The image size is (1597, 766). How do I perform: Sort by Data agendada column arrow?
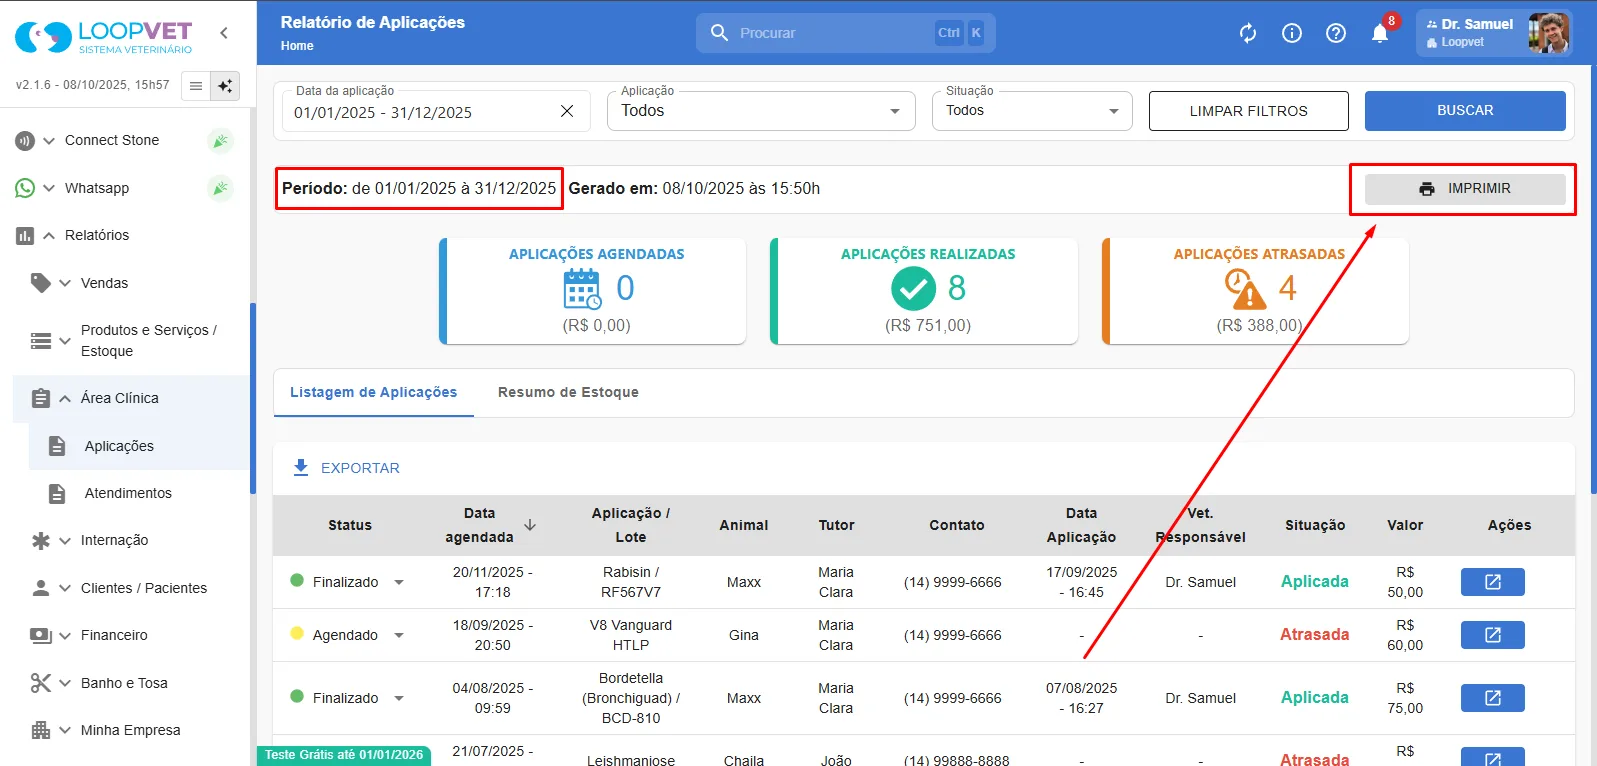(x=530, y=525)
